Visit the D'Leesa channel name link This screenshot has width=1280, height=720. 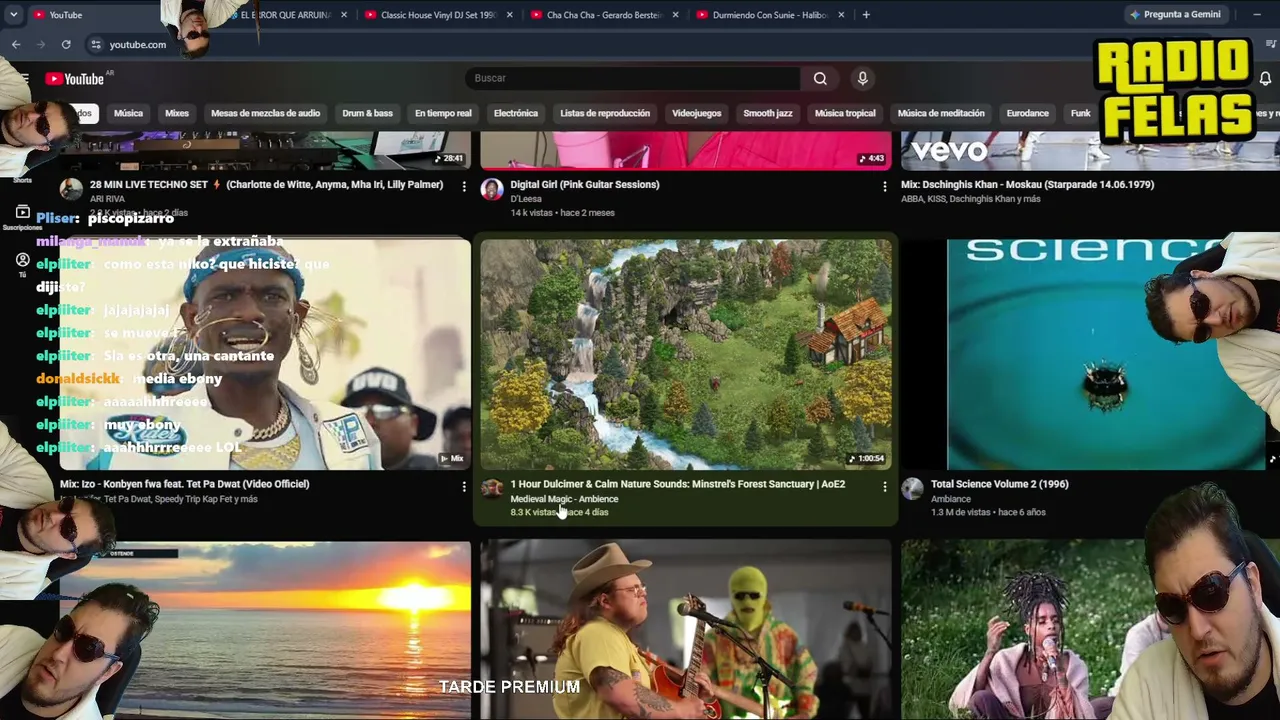[x=526, y=199]
